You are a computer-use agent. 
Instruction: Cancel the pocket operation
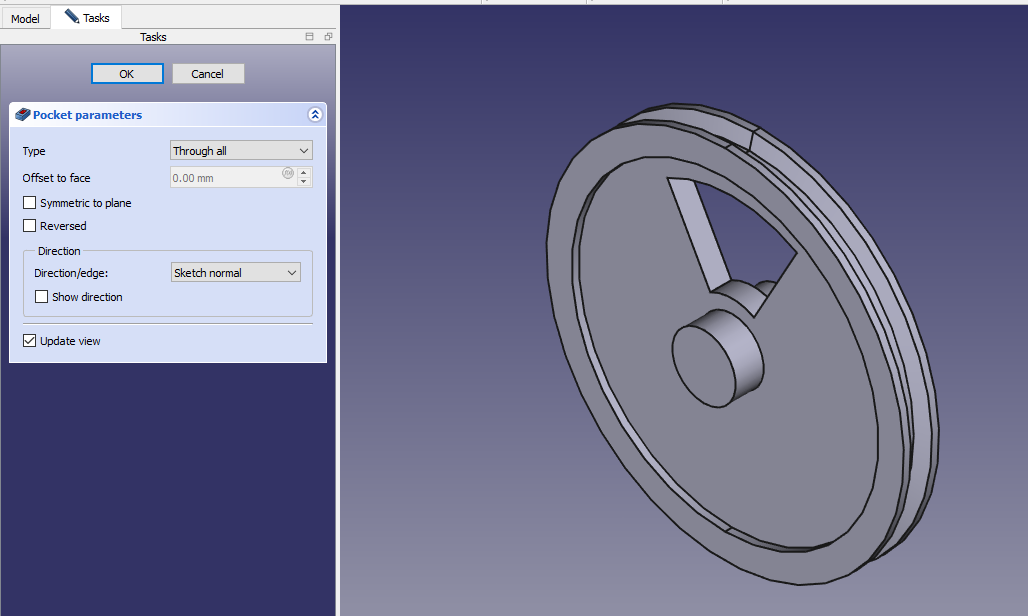point(208,74)
